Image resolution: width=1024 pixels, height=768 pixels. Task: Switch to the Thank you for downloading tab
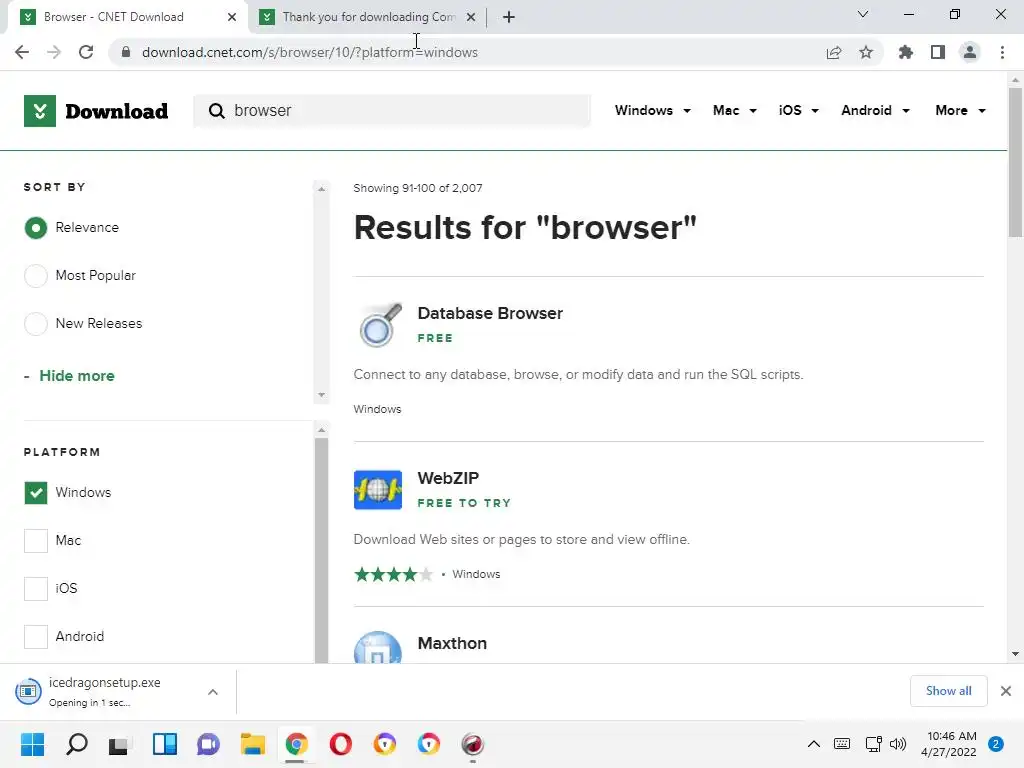click(368, 17)
